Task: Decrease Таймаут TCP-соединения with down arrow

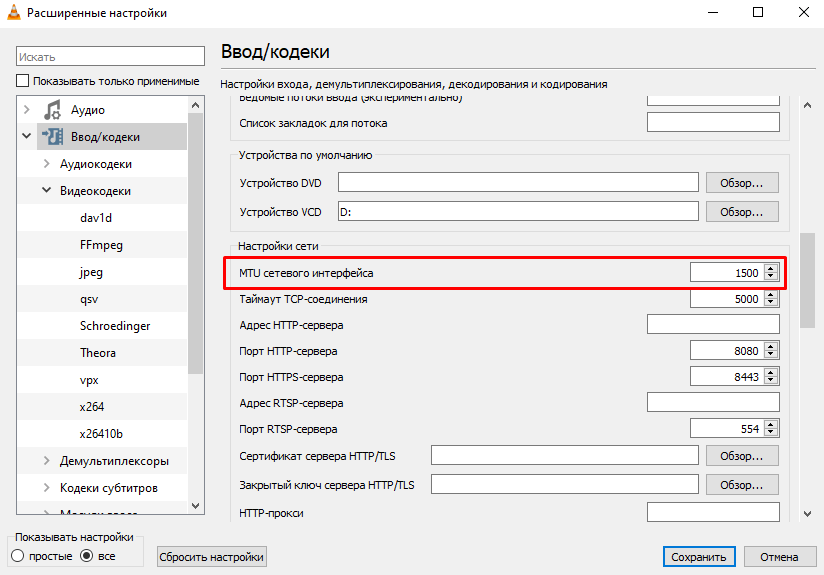Action: [x=770, y=303]
